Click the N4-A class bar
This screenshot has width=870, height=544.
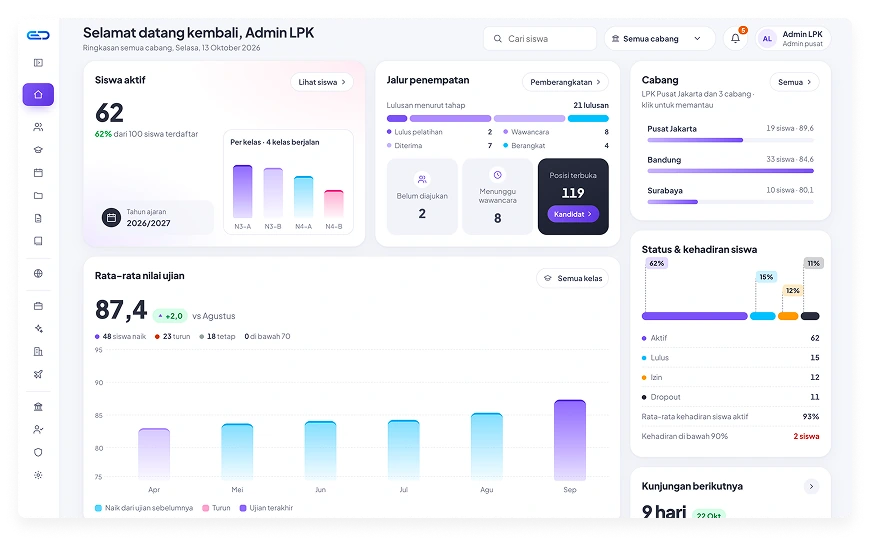304,197
